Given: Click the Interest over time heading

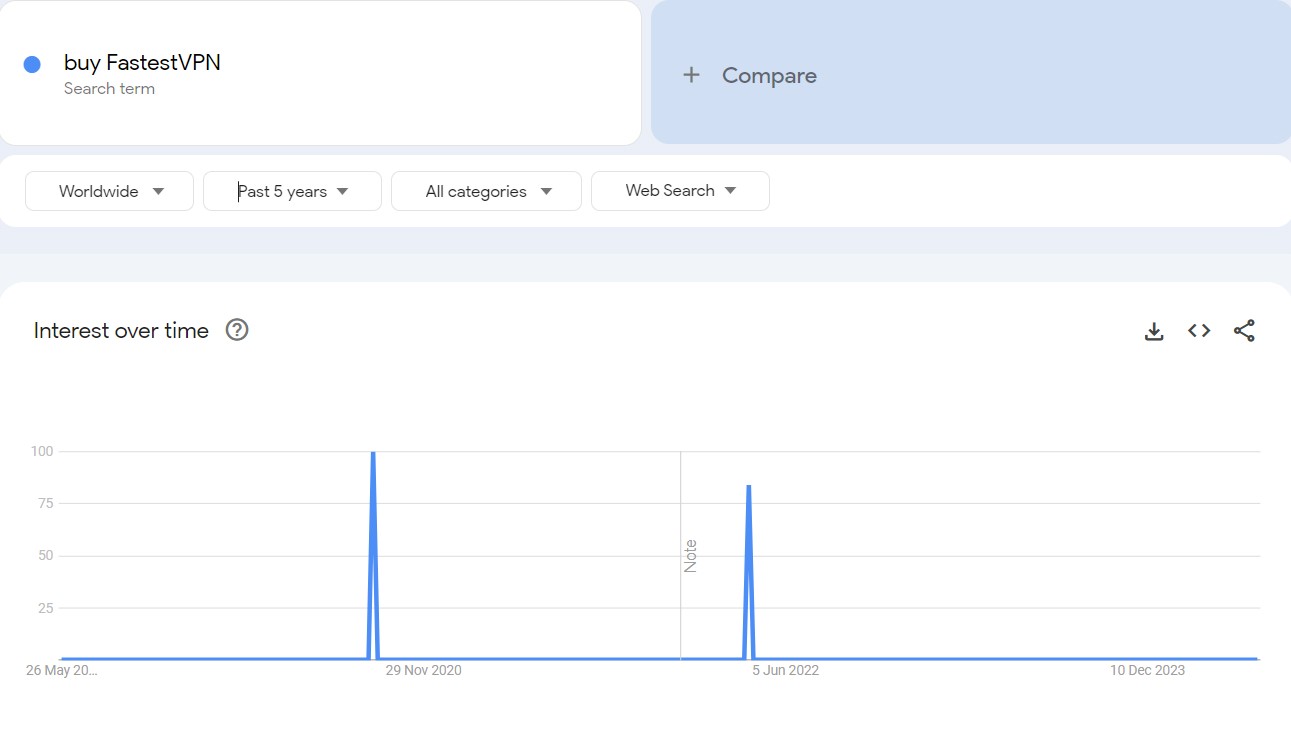Looking at the screenshot, I should click(x=121, y=331).
